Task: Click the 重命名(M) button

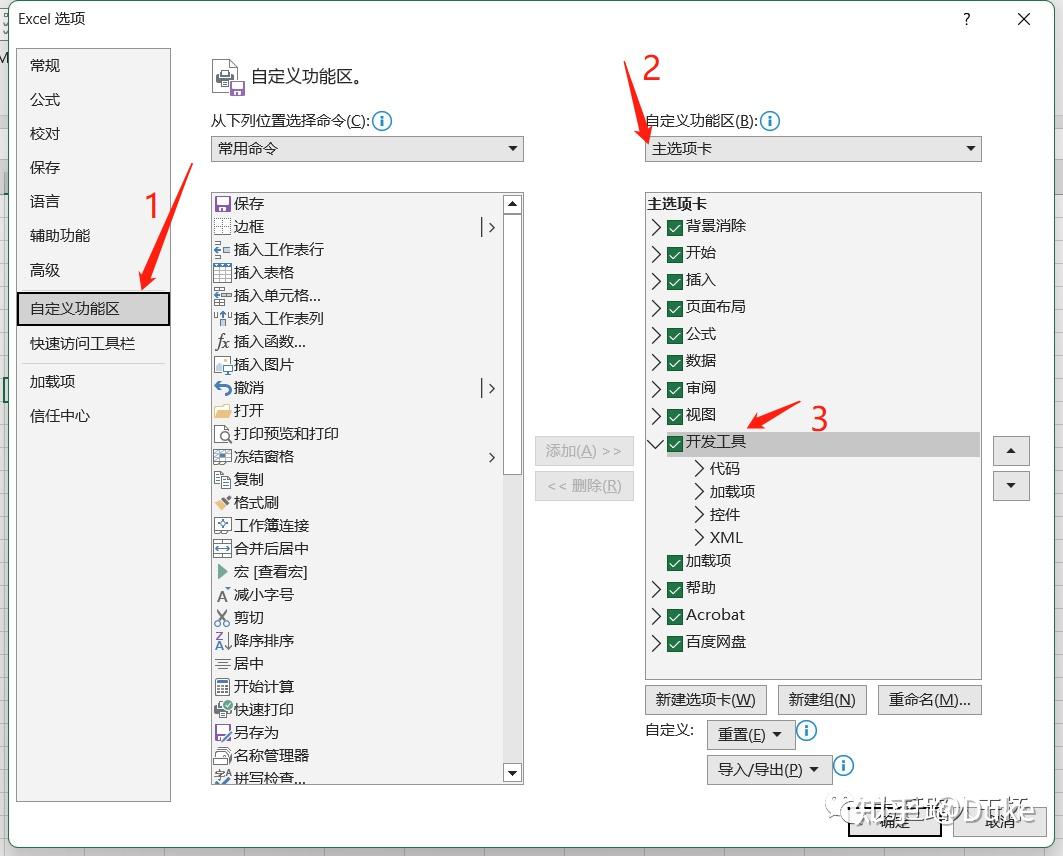Action: 929,700
